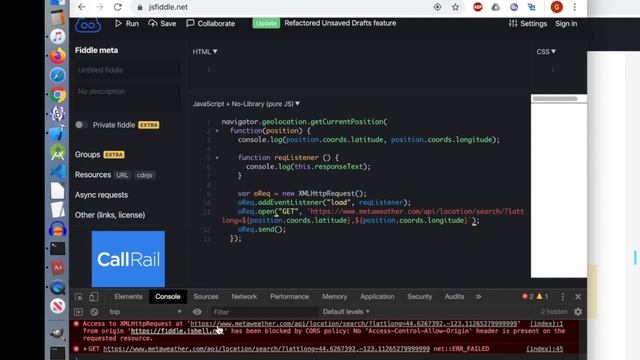This screenshot has width=640, height=360.
Task: Open the Chrome three-dot menu
Action: coord(575,7)
